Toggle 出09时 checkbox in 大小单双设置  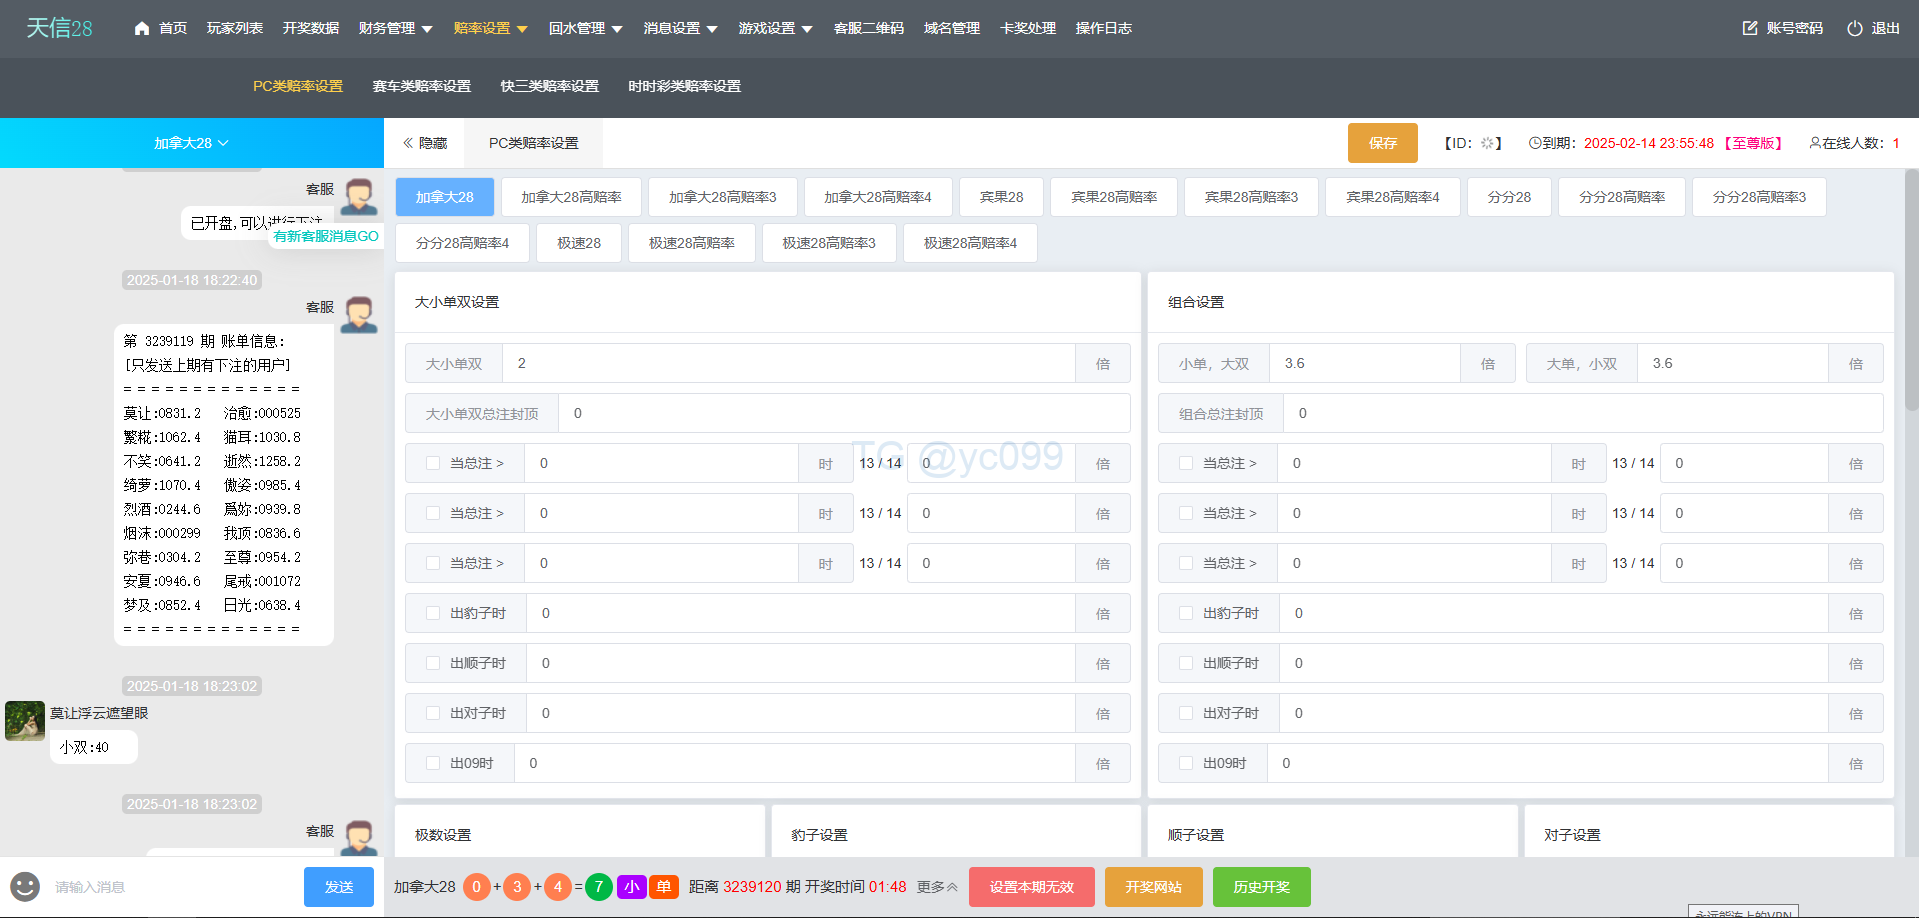pyautogui.click(x=433, y=763)
